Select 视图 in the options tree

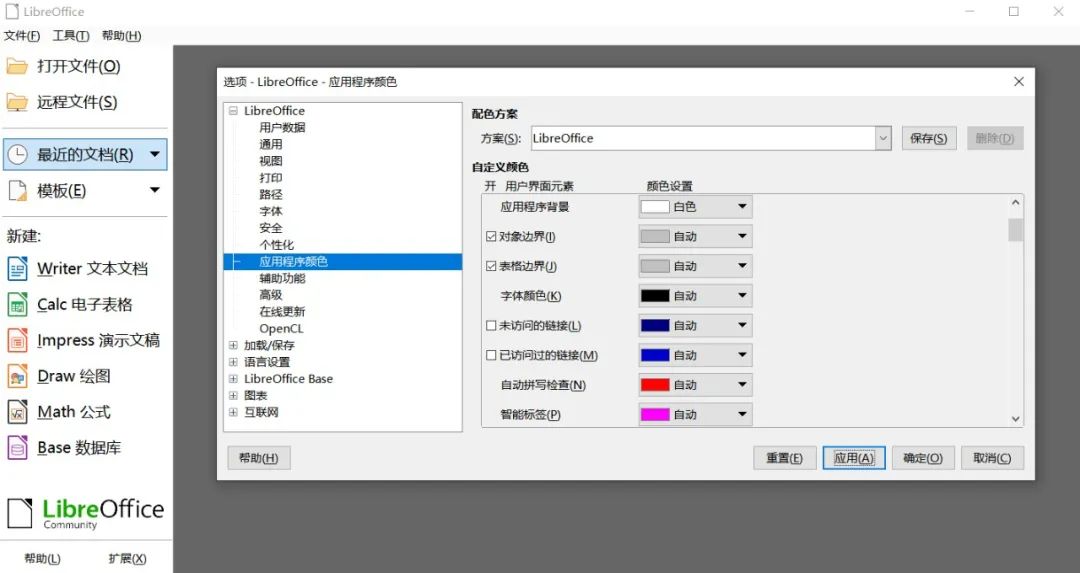(x=271, y=160)
